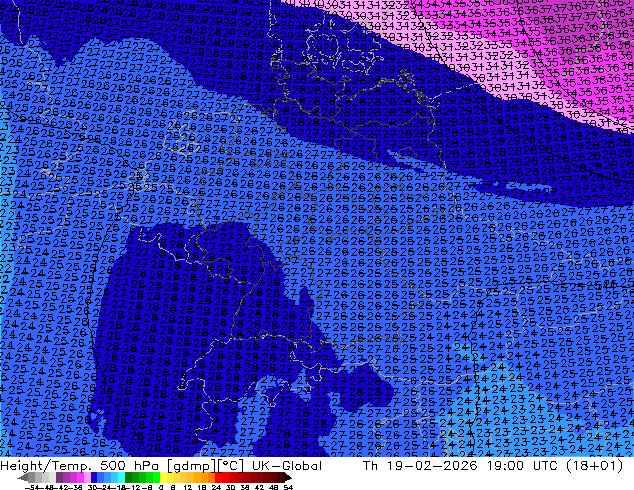The width and height of the screenshot is (634, 490).
Task: Click the '0' legend scale value
Action: (161, 488)
